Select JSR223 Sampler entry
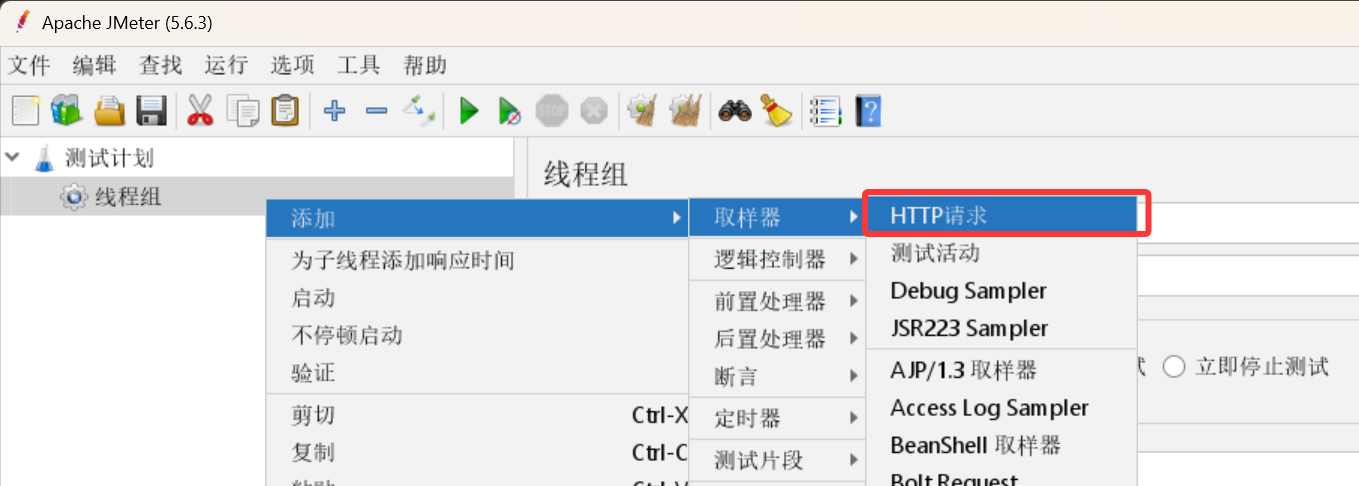The height and width of the screenshot is (486, 1359). point(1002,328)
